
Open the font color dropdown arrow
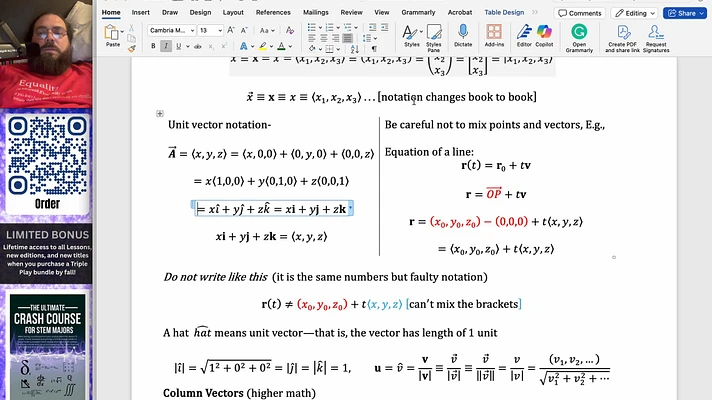290,46
